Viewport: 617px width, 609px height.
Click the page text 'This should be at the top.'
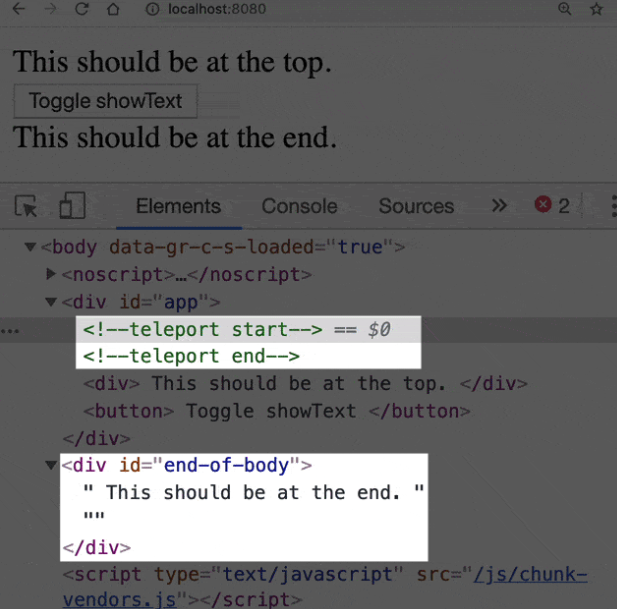click(172, 62)
